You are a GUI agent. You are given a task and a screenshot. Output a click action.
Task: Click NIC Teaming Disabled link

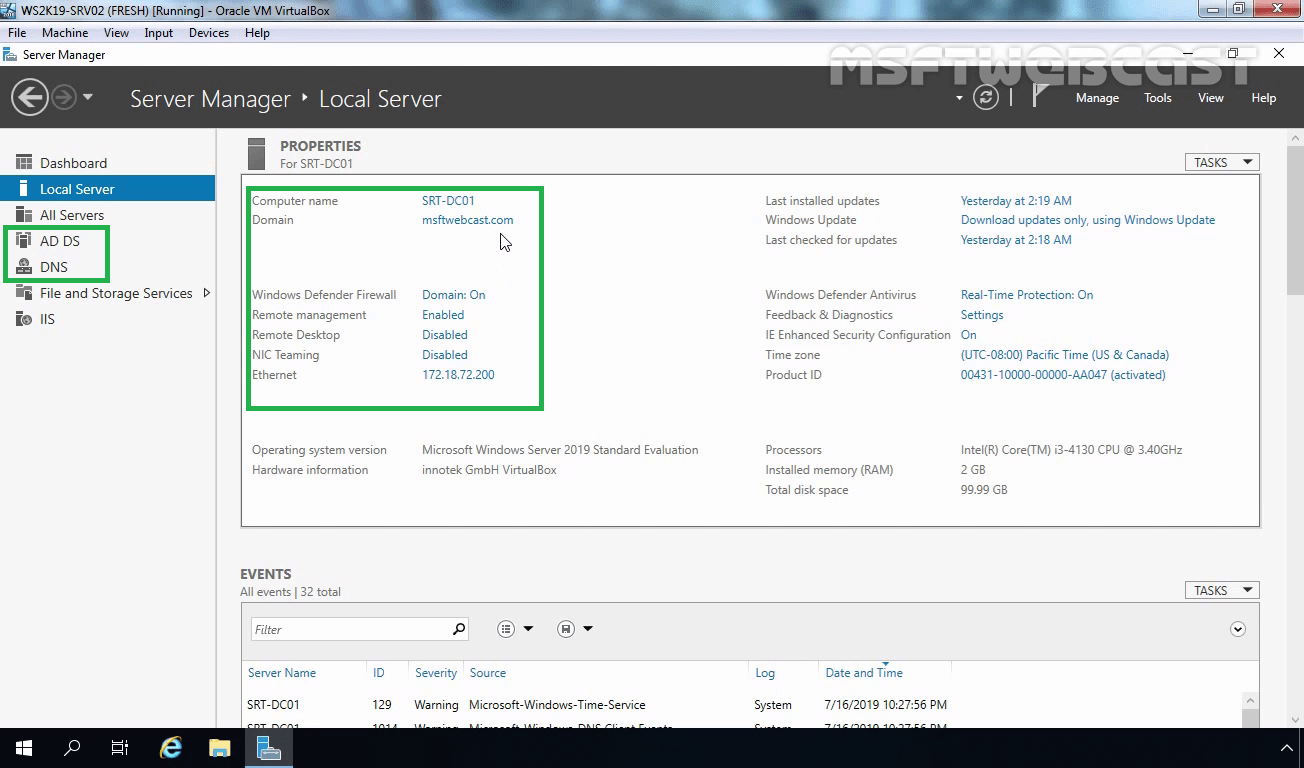(x=445, y=355)
